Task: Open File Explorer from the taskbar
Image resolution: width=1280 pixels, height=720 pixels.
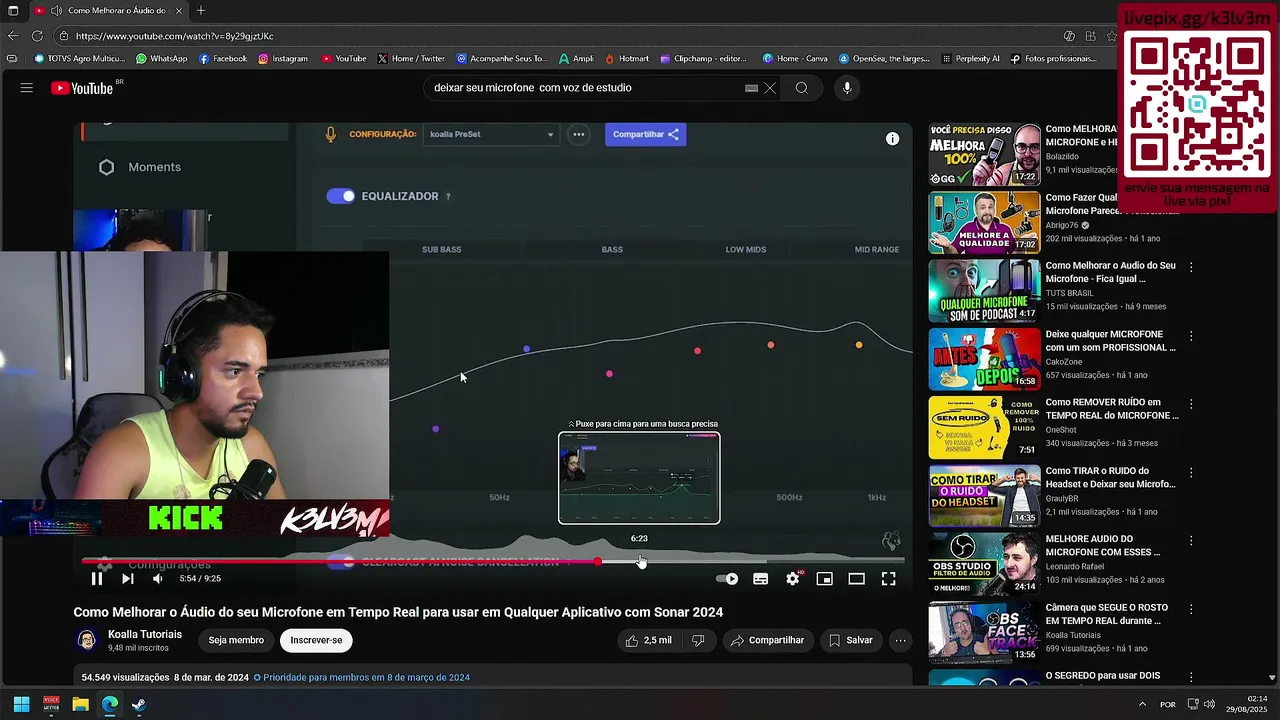Action: pos(80,704)
